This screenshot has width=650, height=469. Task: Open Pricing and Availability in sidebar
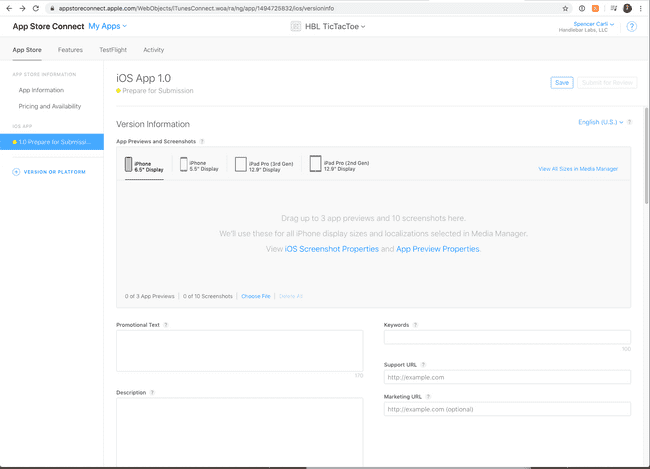50,106
